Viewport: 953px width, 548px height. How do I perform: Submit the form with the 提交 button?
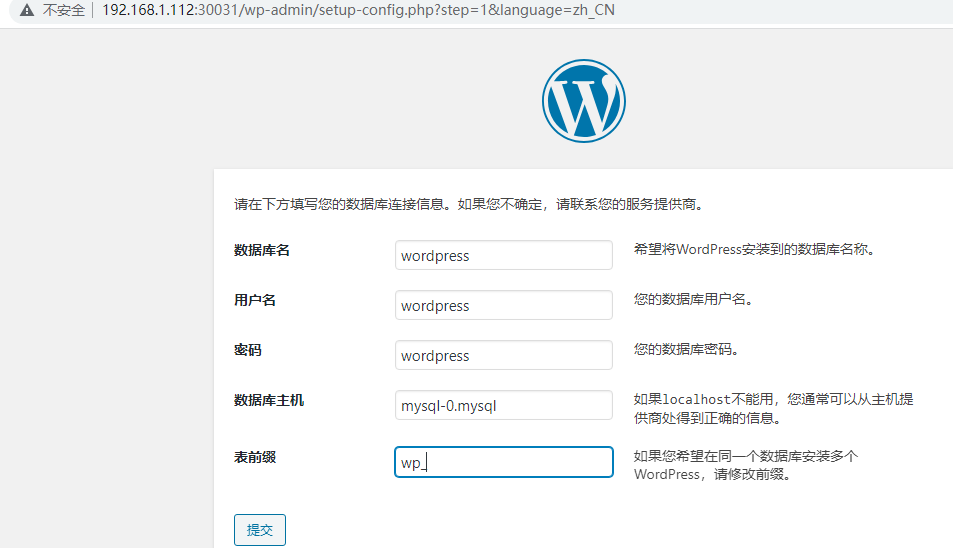(x=260, y=530)
